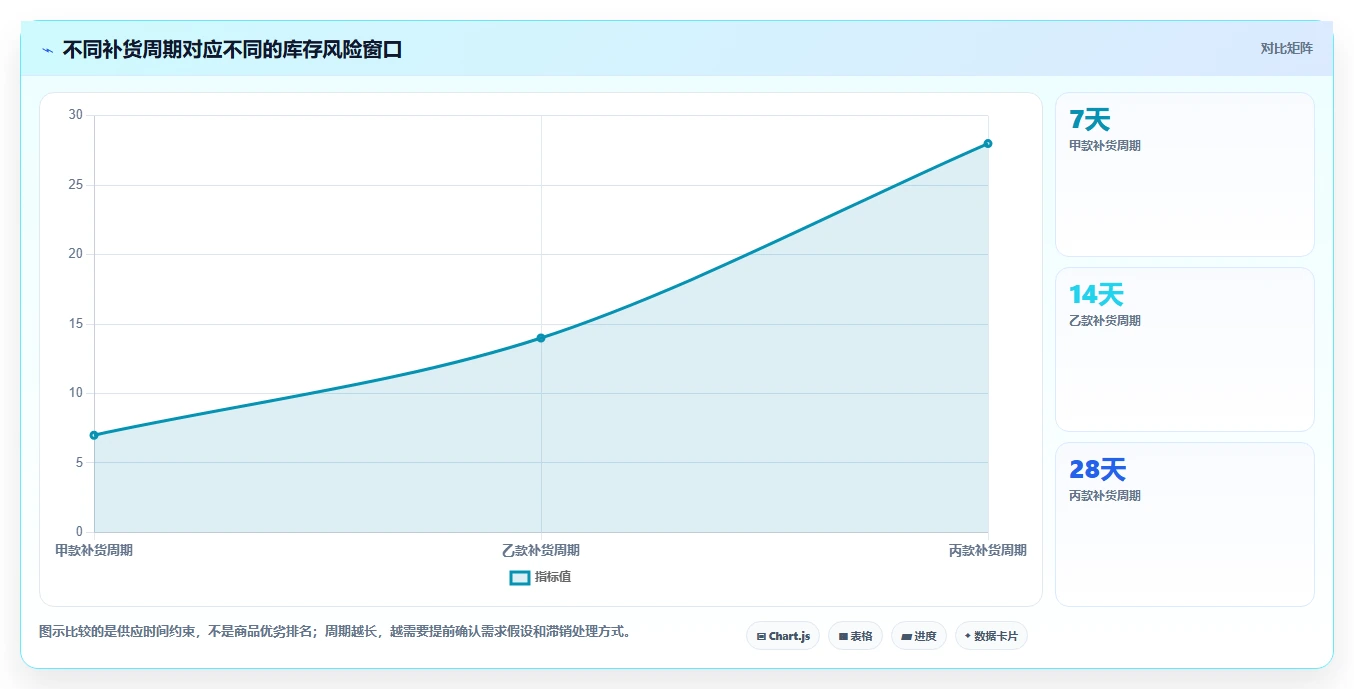Image resolution: width=1354 pixels, height=689 pixels.
Task: Click the 14天 value text
Action: click(x=1096, y=295)
